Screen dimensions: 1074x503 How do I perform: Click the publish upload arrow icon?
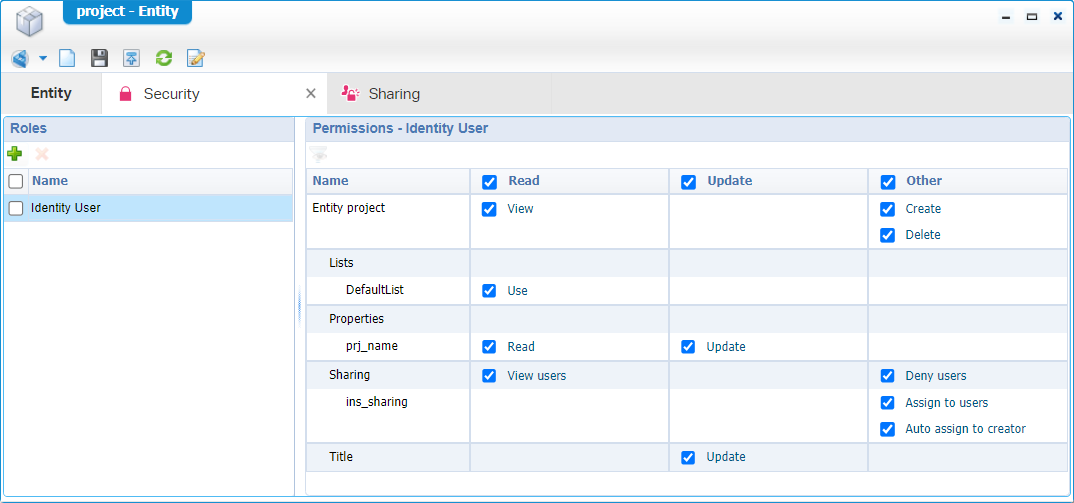point(131,59)
